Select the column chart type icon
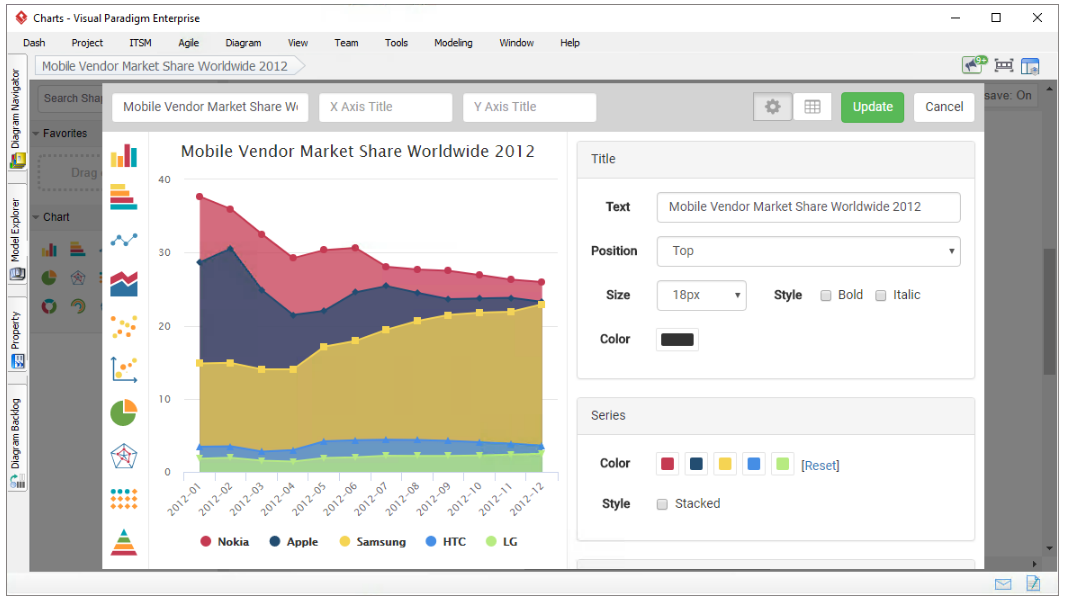The width and height of the screenshot is (1066, 605). coord(124,156)
